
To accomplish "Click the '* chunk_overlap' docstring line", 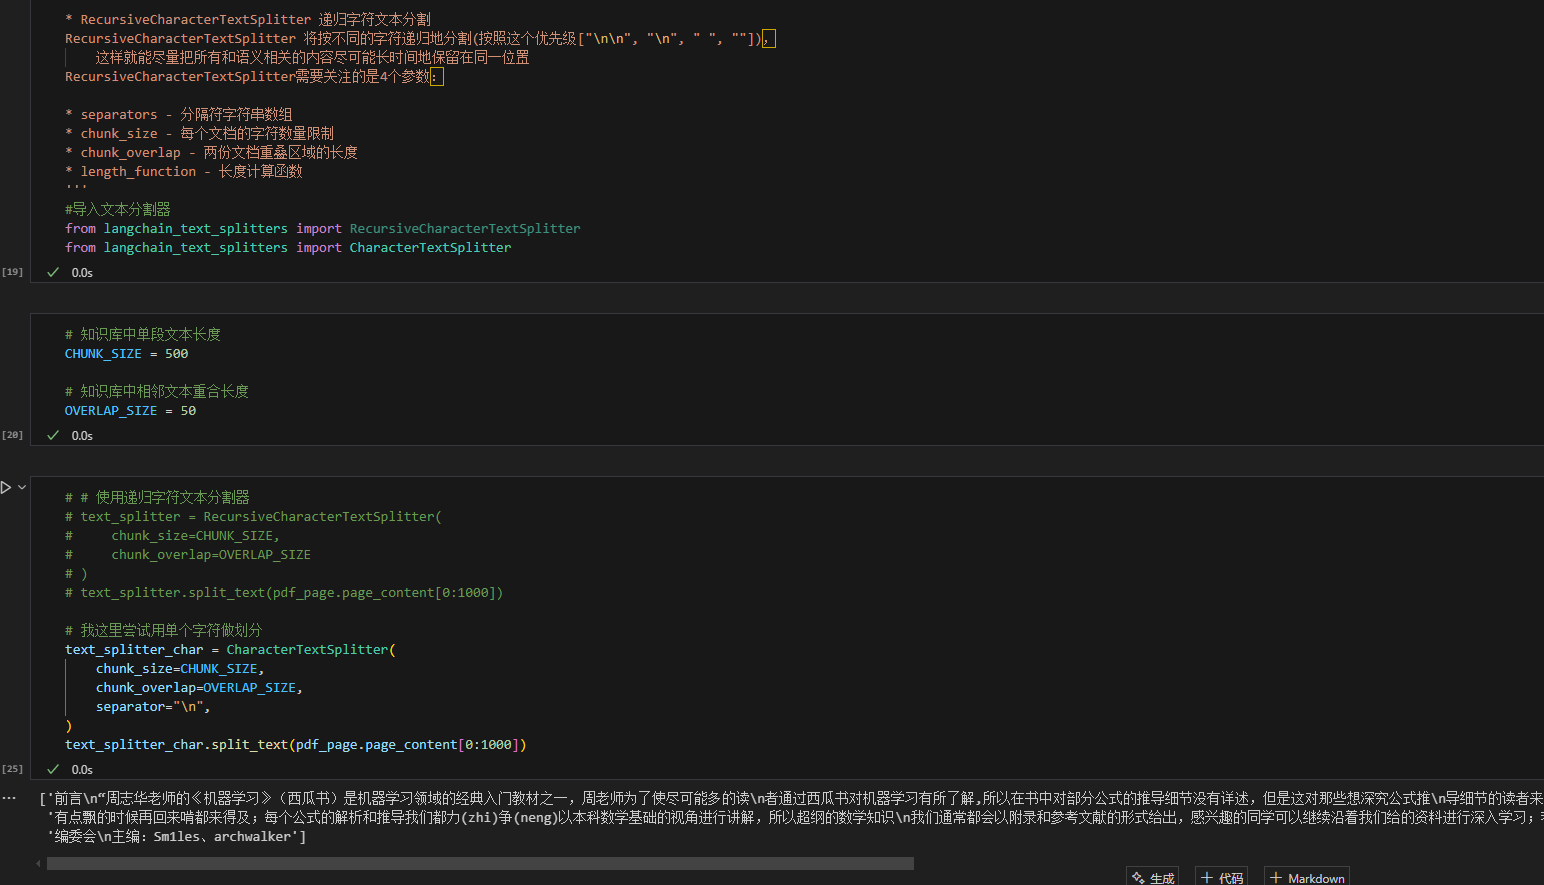I will pos(211,152).
